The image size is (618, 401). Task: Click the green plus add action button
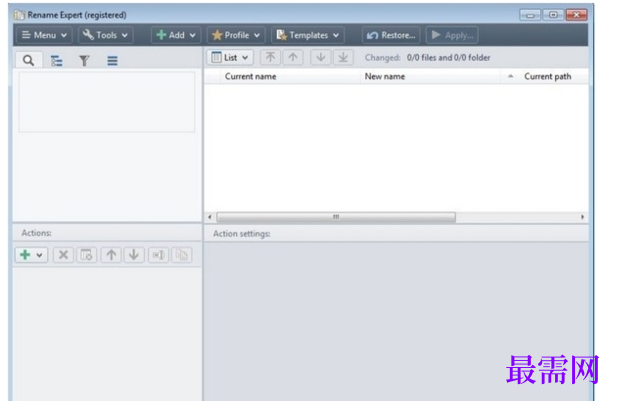25,255
